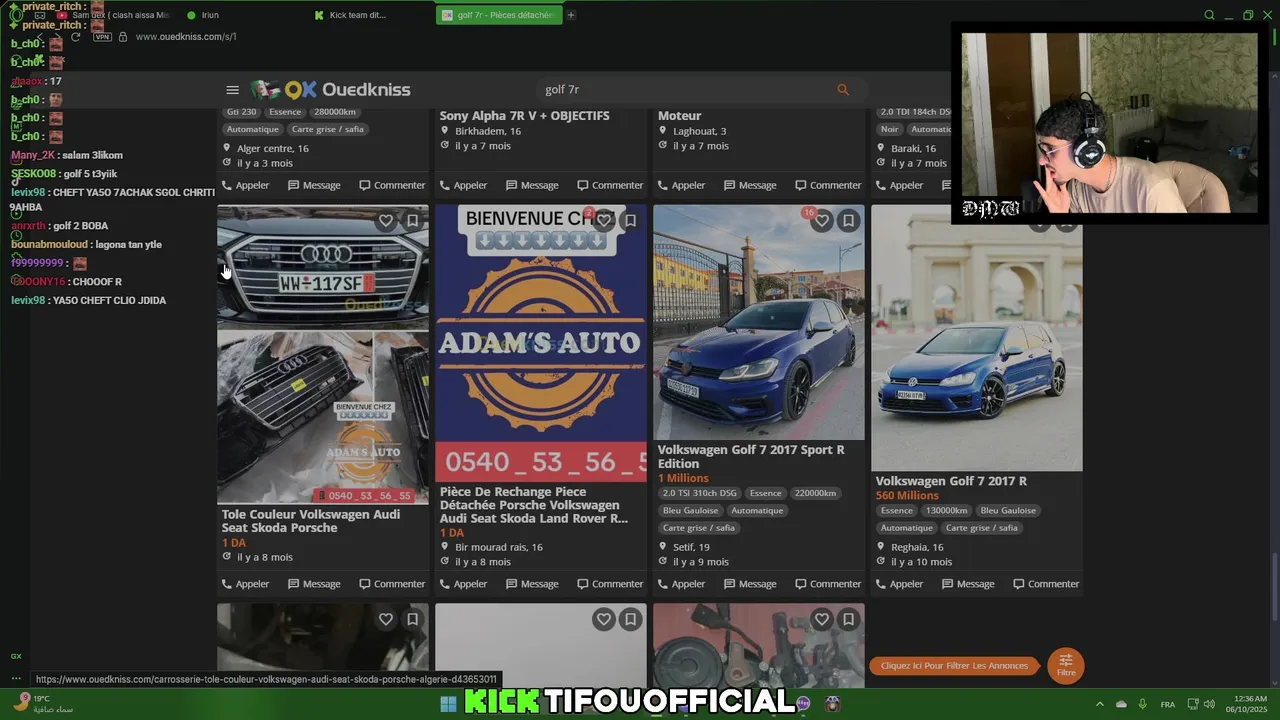This screenshot has height=720, width=1280.
Task: Click Message on the Bir mourad rais listing
Action: point(532,584)
